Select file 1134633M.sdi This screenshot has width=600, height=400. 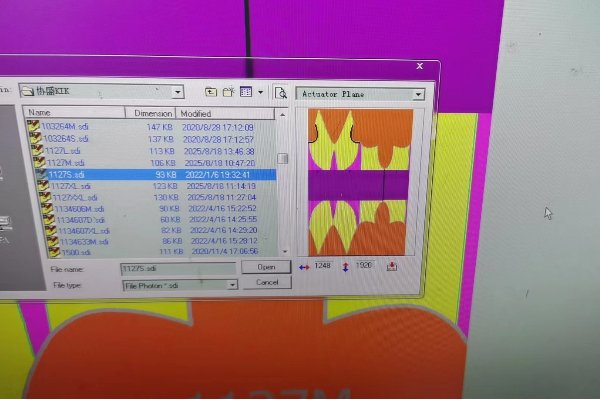coord(84,242)
